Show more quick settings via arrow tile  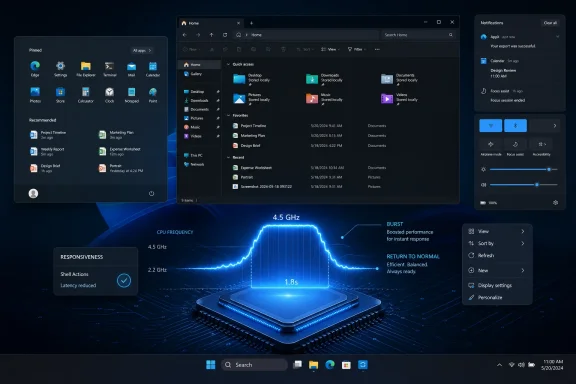pos(555,126)
